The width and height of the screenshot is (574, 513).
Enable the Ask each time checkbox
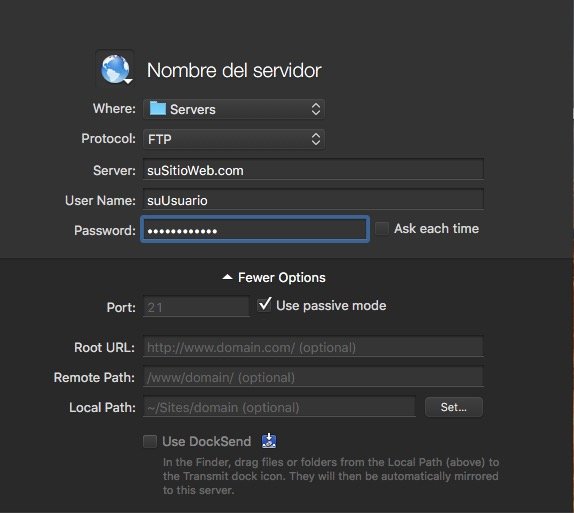click(x=382, y=229)
